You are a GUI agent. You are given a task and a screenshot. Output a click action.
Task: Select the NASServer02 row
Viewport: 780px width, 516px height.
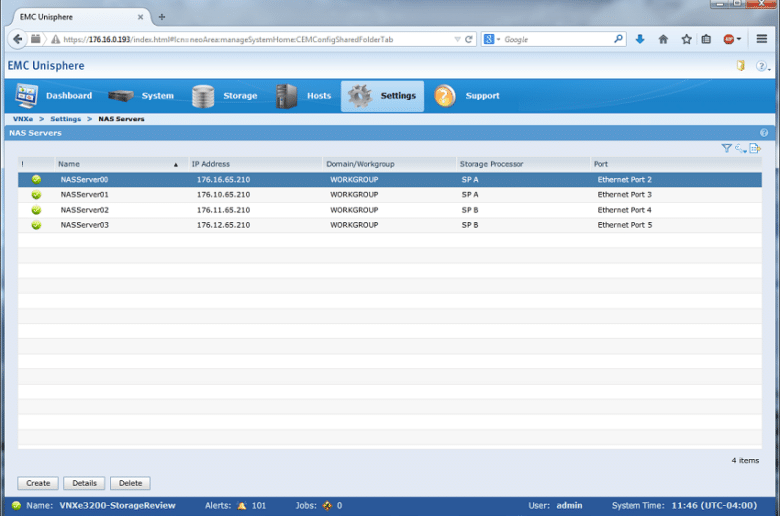point(390,210)
